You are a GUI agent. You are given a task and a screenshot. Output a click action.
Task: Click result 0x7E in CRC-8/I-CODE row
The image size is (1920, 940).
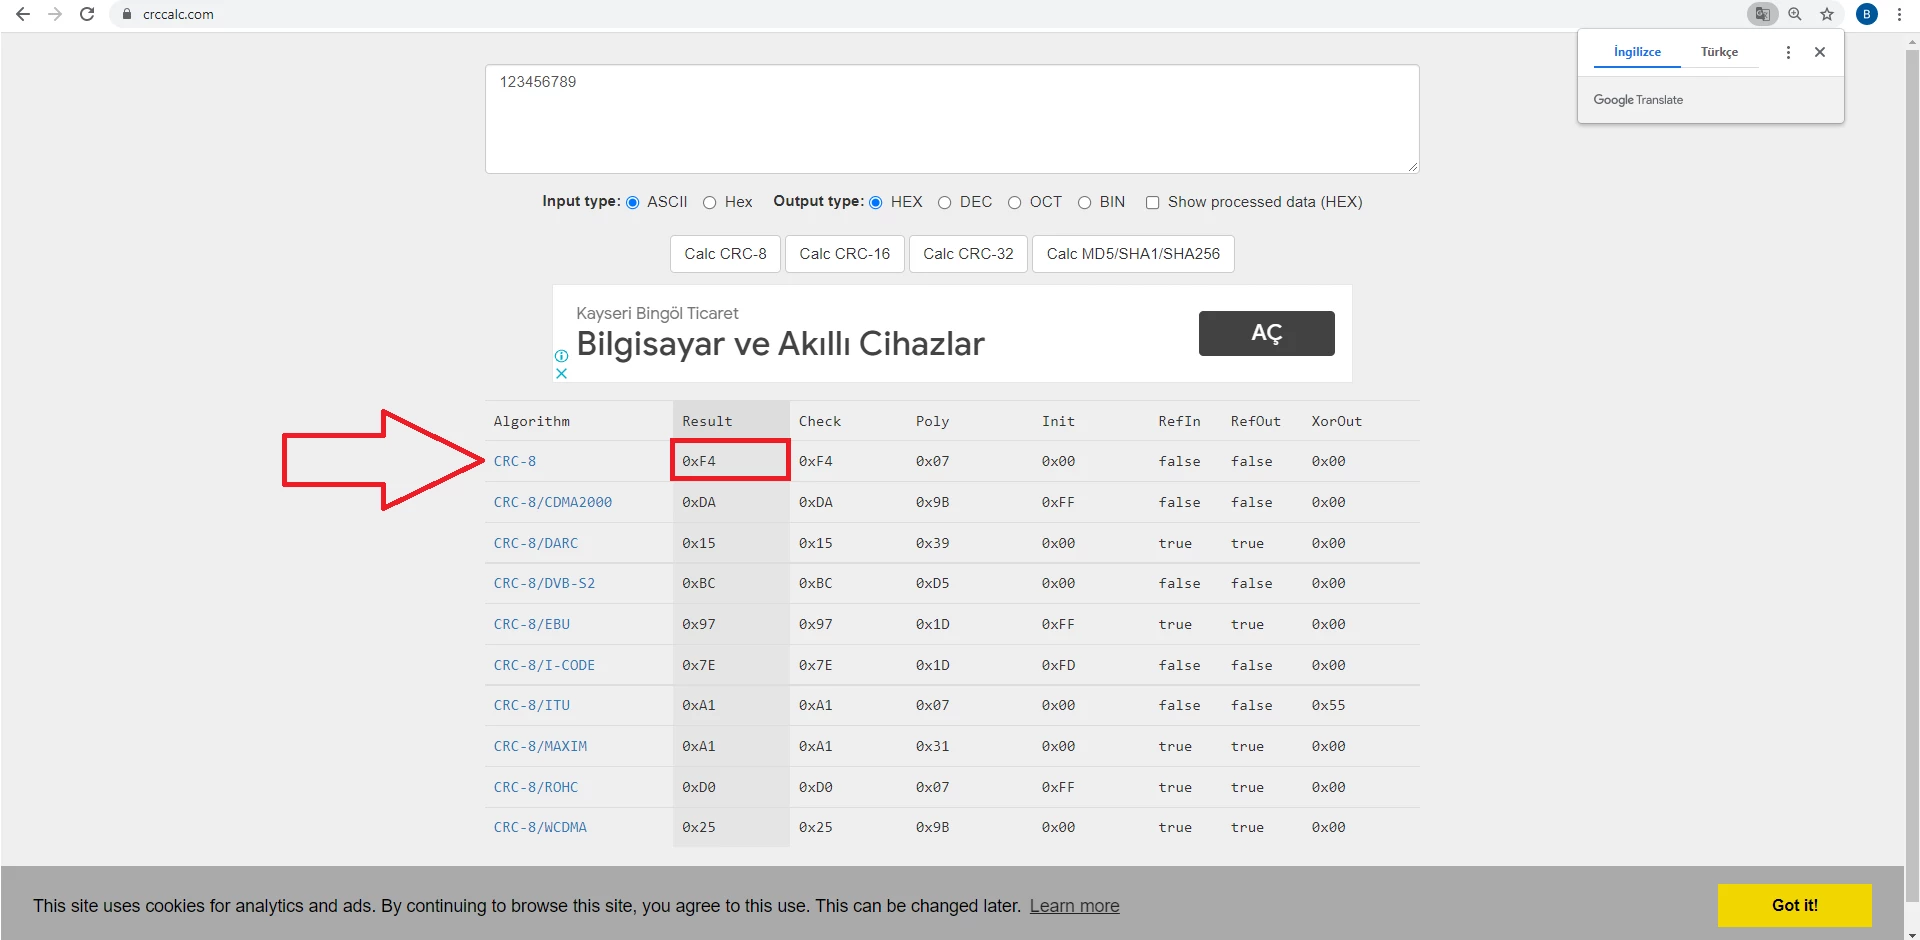coord(699,665)
